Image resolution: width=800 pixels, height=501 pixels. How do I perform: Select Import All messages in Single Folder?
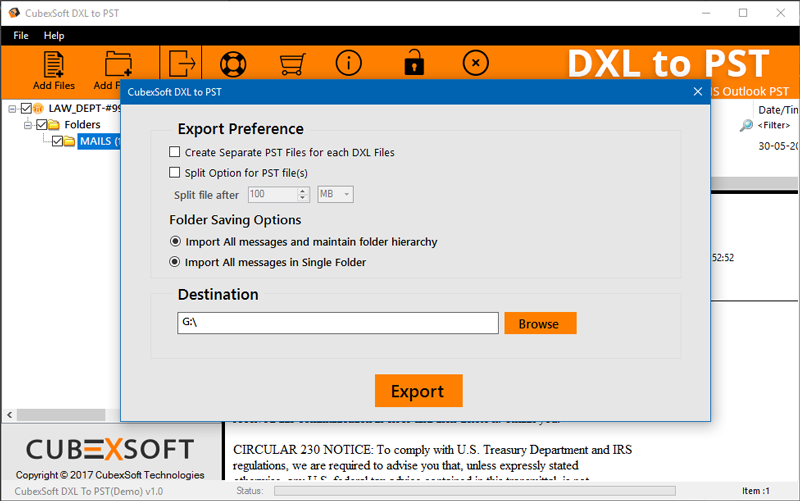pyautogui.click(x=174, y=262)
